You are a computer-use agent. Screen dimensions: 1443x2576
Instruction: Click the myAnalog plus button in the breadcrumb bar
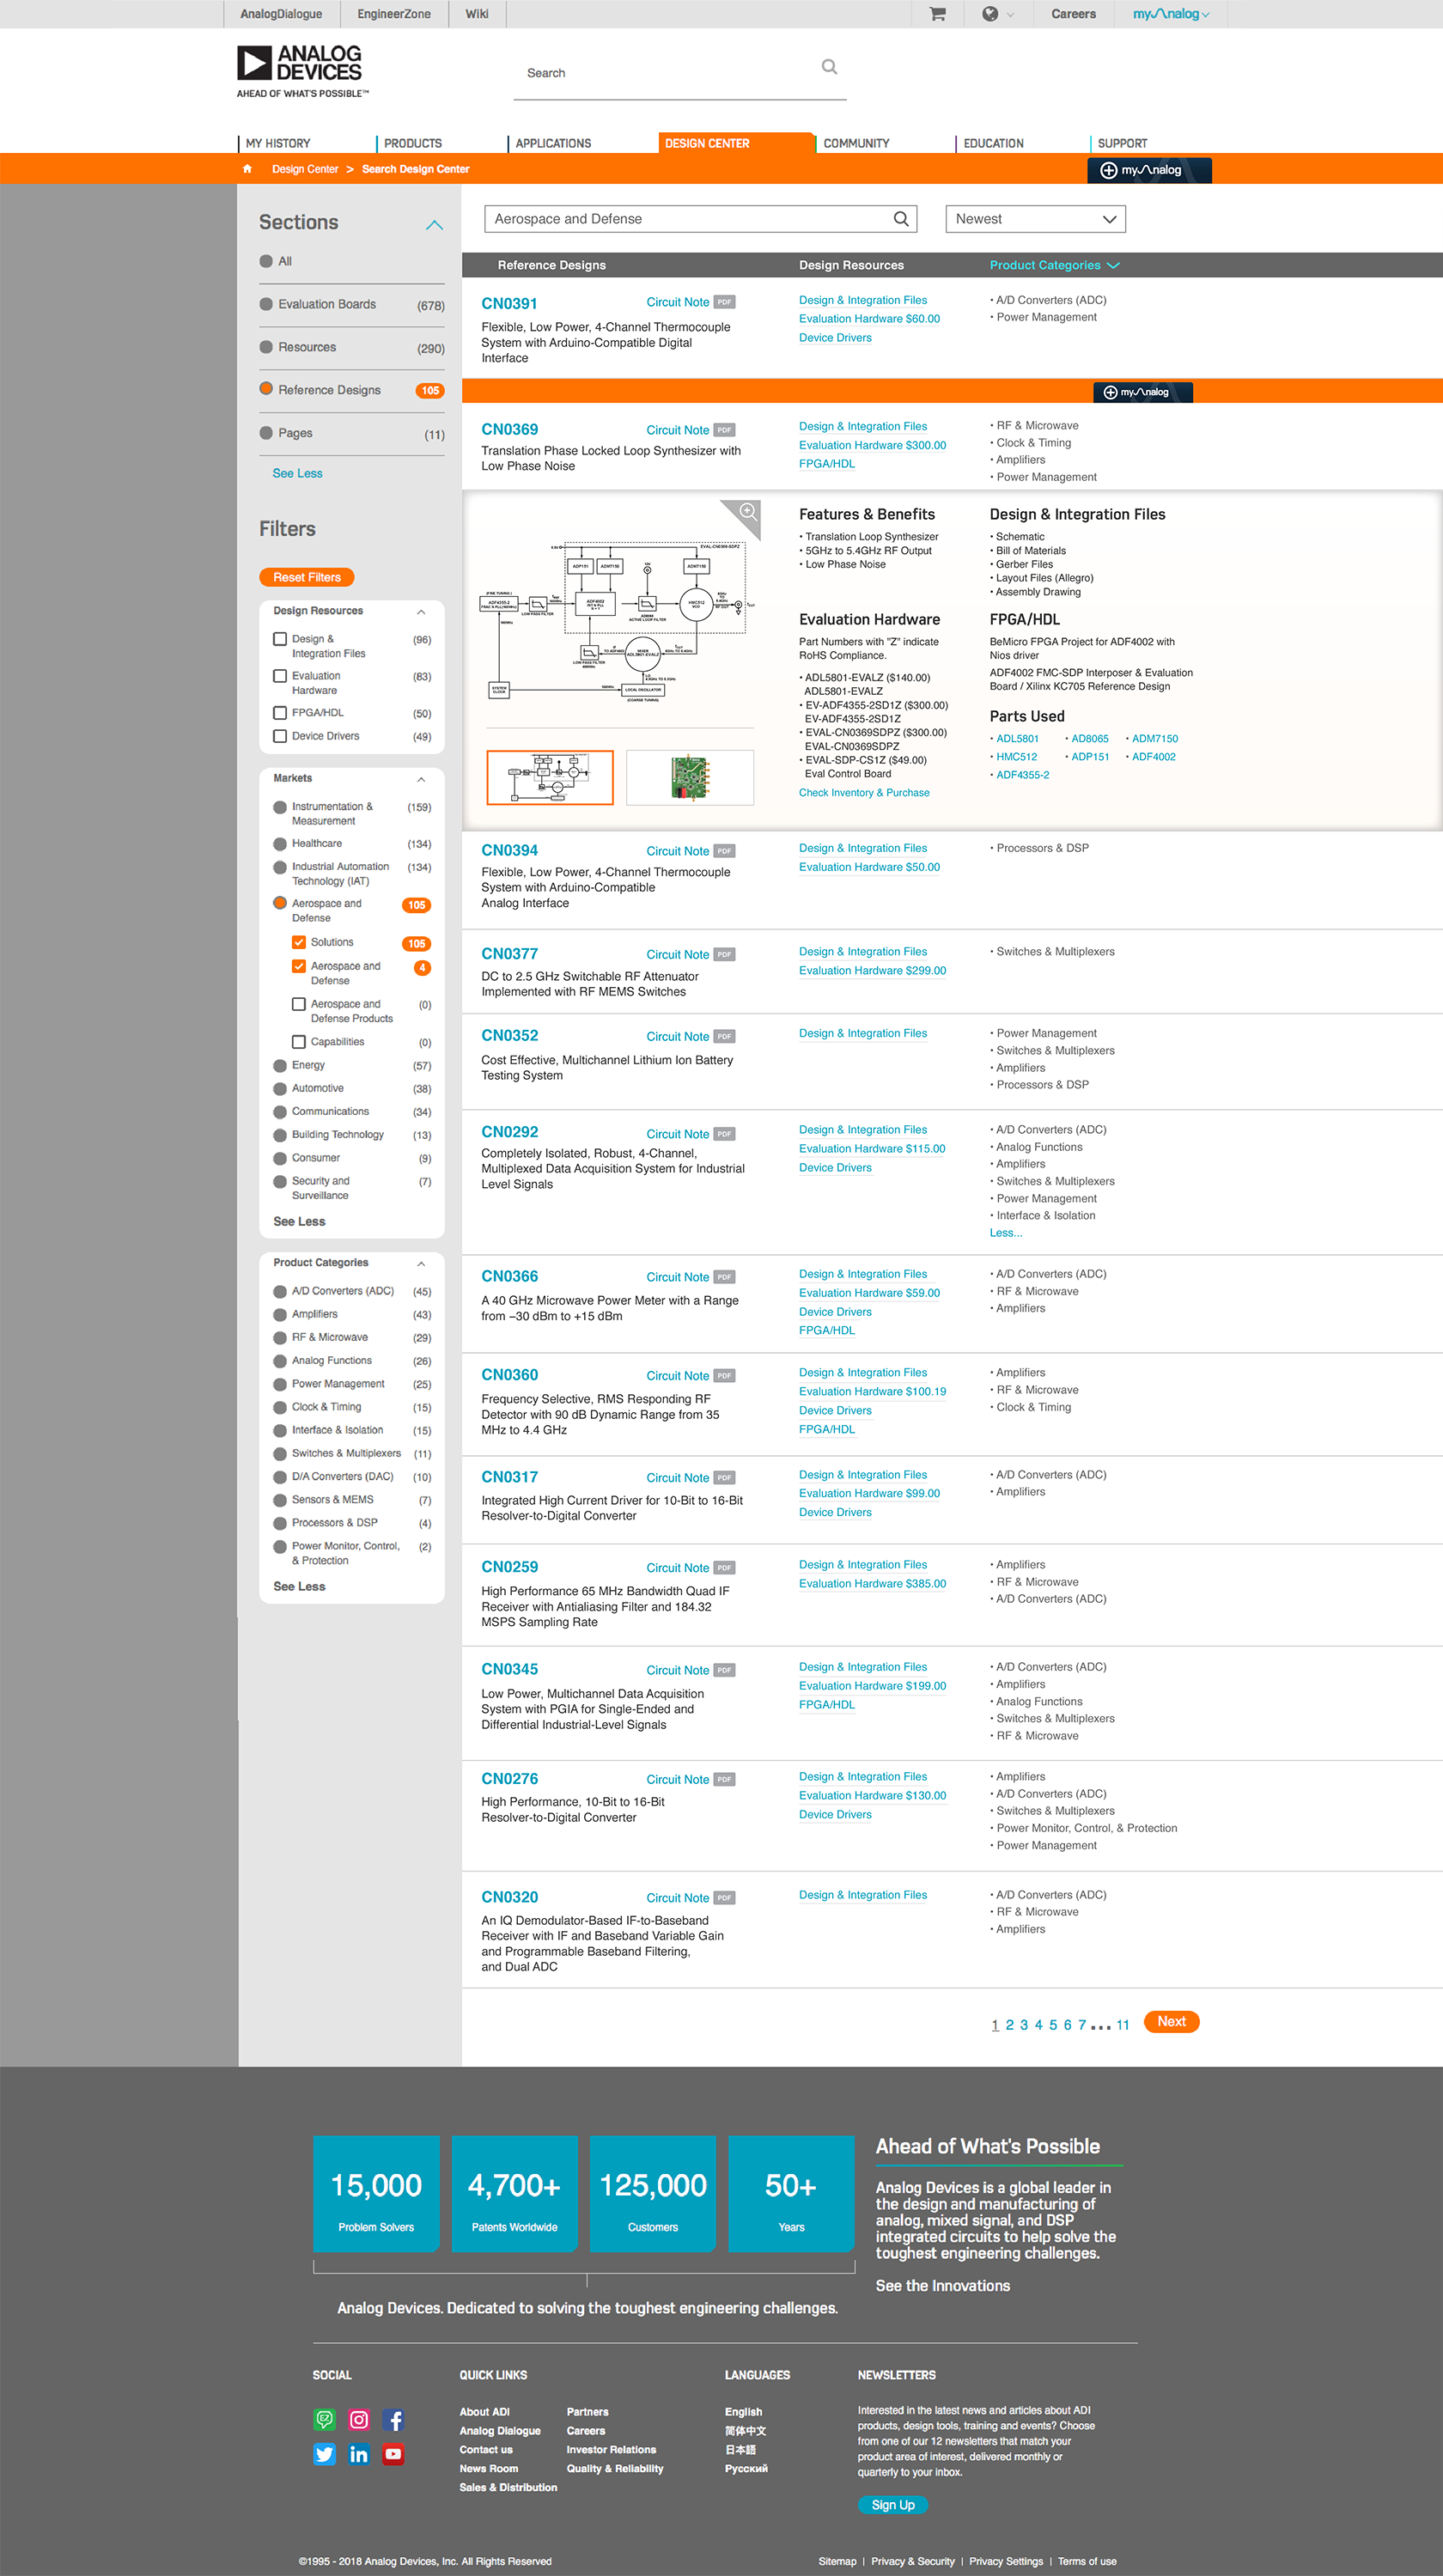tap(1149, 170)
